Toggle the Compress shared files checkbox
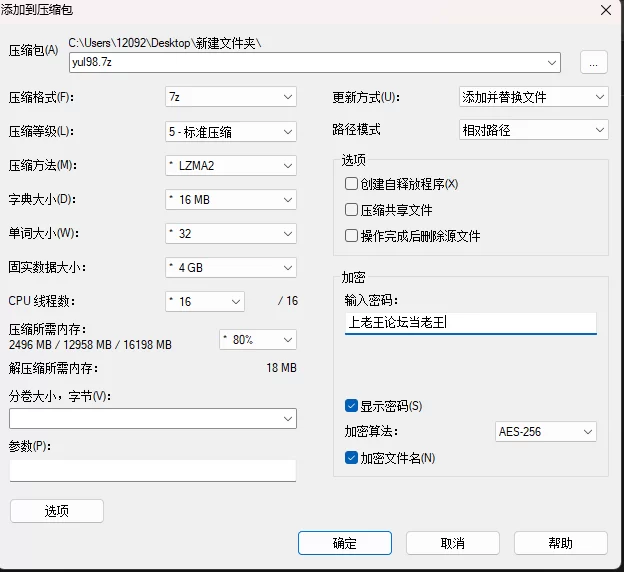 coord(351,210)
